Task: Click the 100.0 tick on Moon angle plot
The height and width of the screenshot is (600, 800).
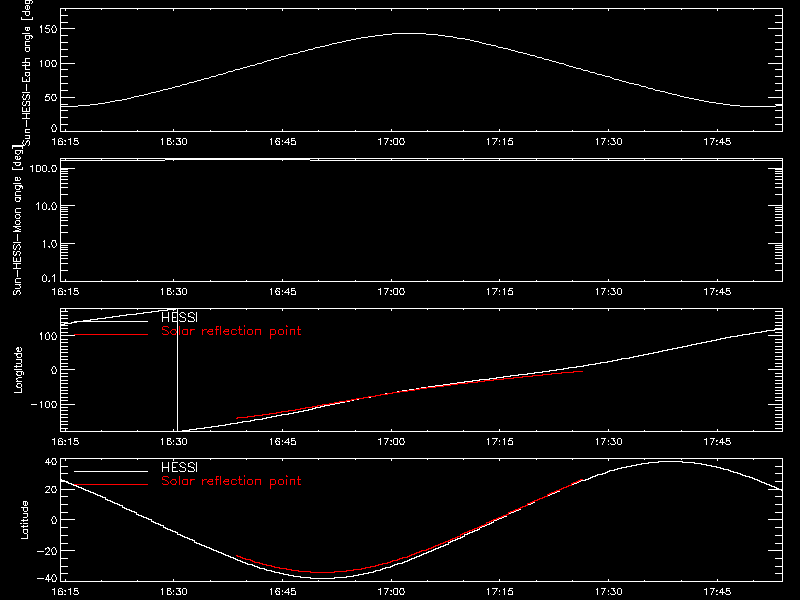Action: (43, 168)
